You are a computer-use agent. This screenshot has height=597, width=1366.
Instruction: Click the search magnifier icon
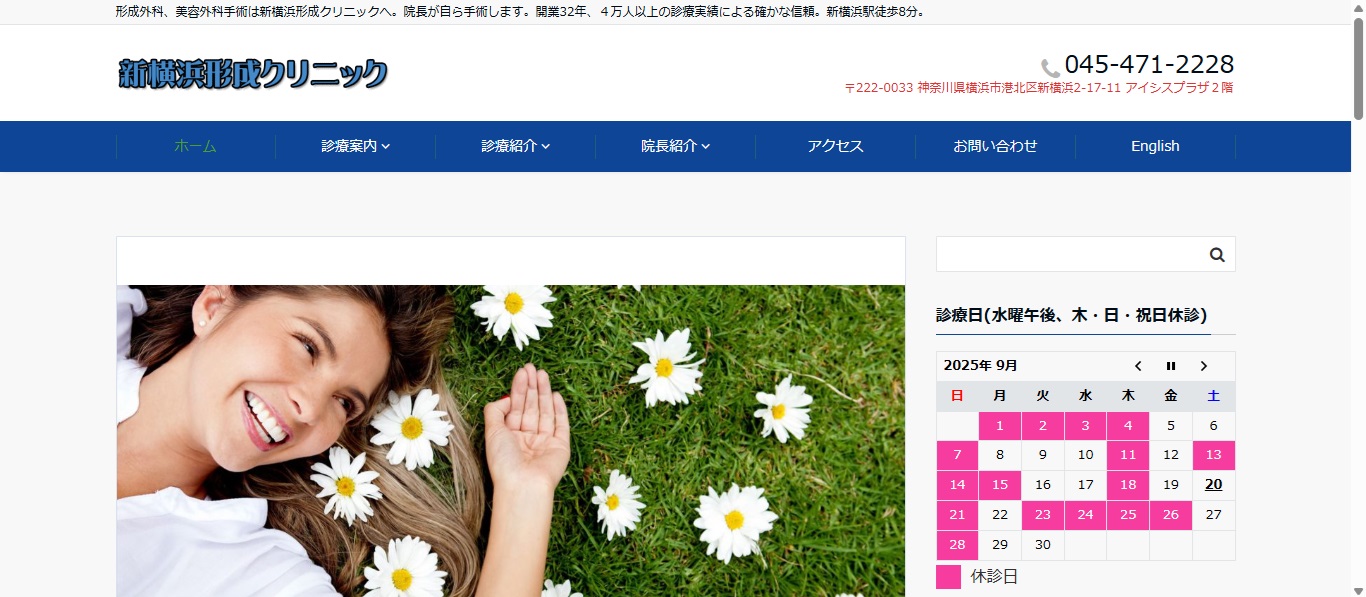point(1217,255)
